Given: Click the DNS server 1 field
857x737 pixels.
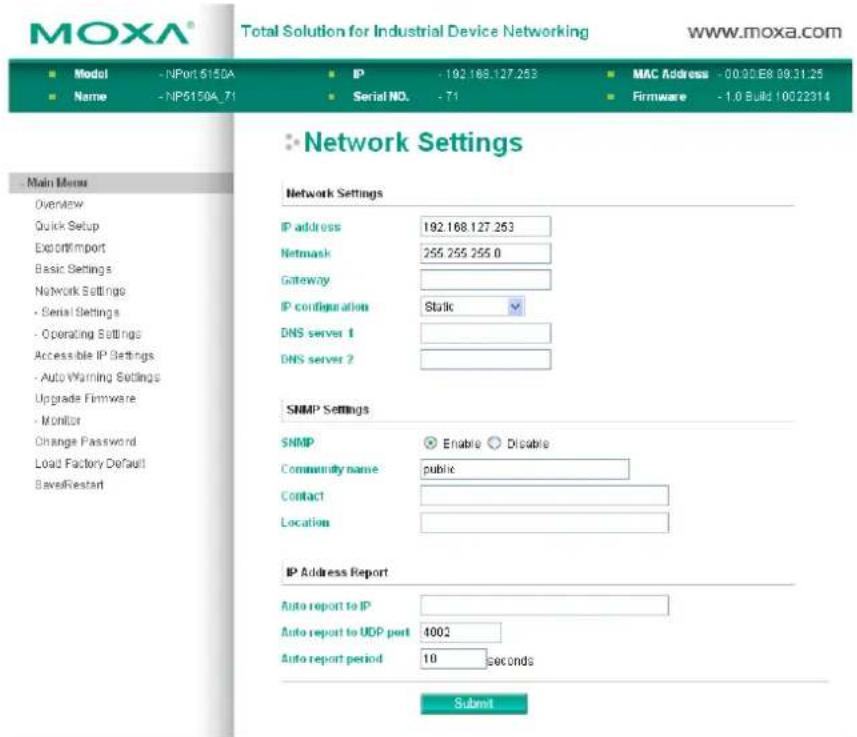Looking at the screenshot, I should pos(485,333).
